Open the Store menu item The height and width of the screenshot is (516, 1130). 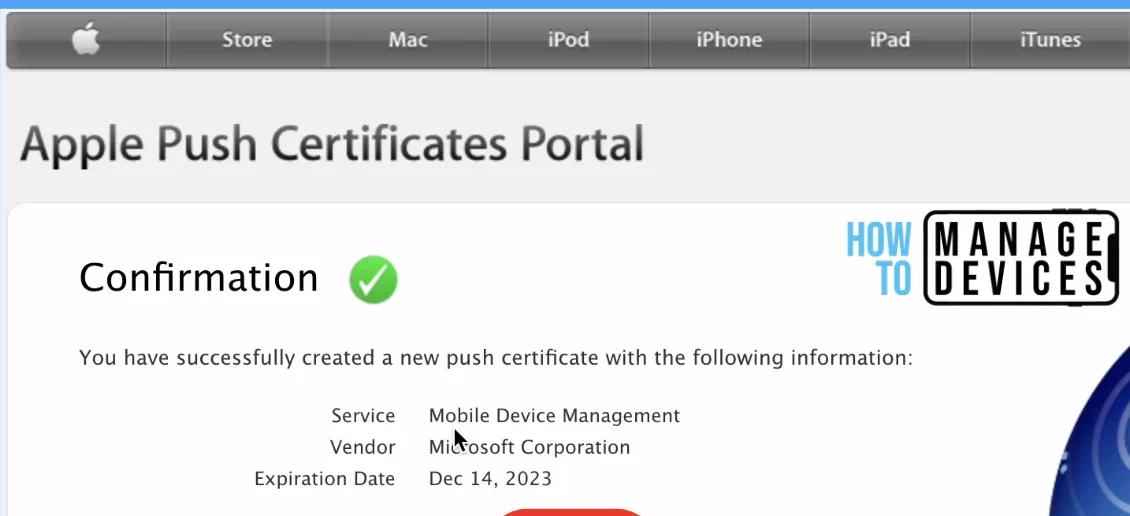[246, 40]
